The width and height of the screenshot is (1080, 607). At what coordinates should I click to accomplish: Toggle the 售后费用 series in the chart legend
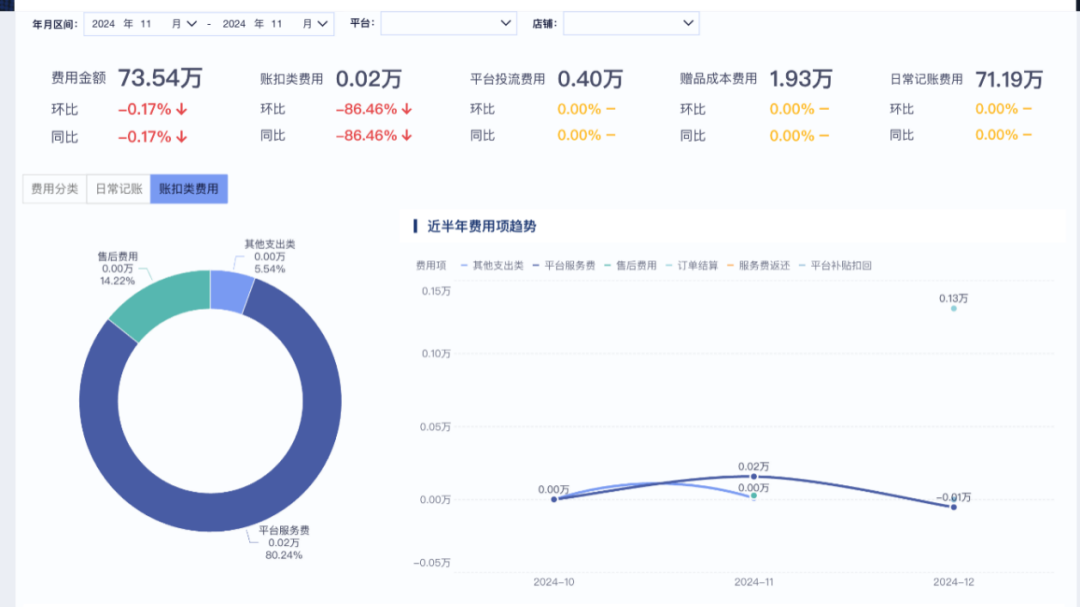click(625, 266)
